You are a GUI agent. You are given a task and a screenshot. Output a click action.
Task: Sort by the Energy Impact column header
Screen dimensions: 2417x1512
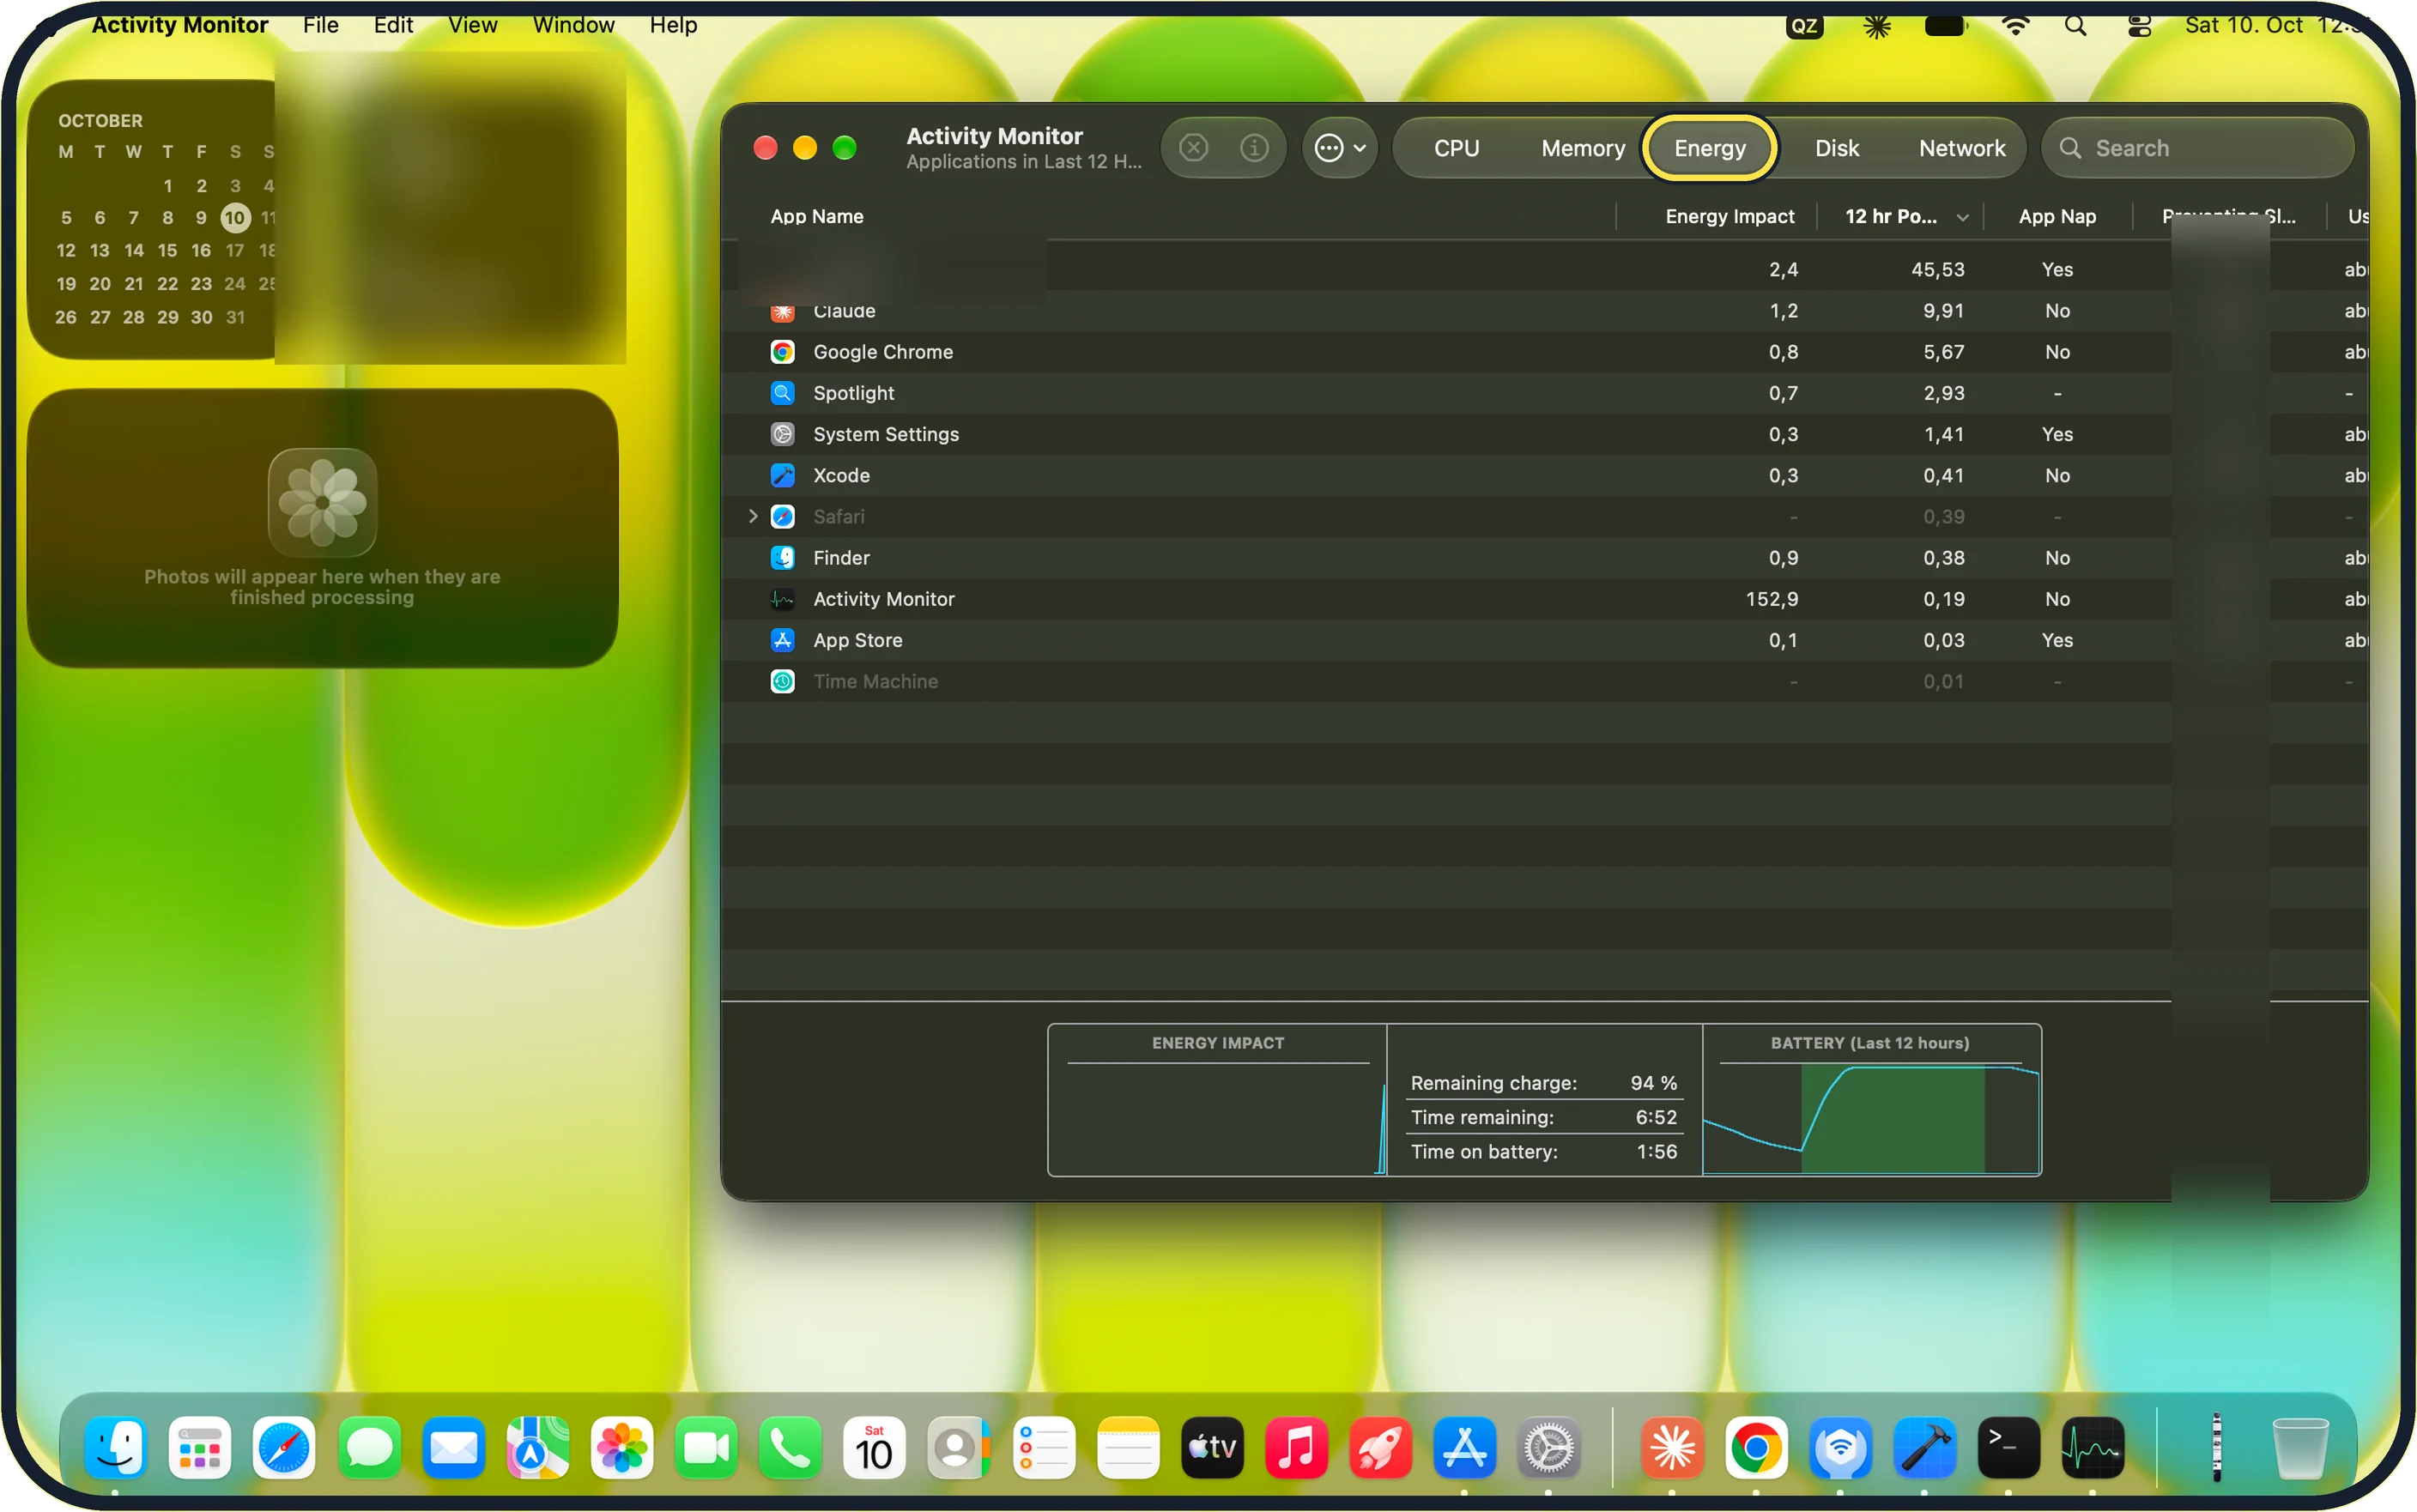[1729, 216]
